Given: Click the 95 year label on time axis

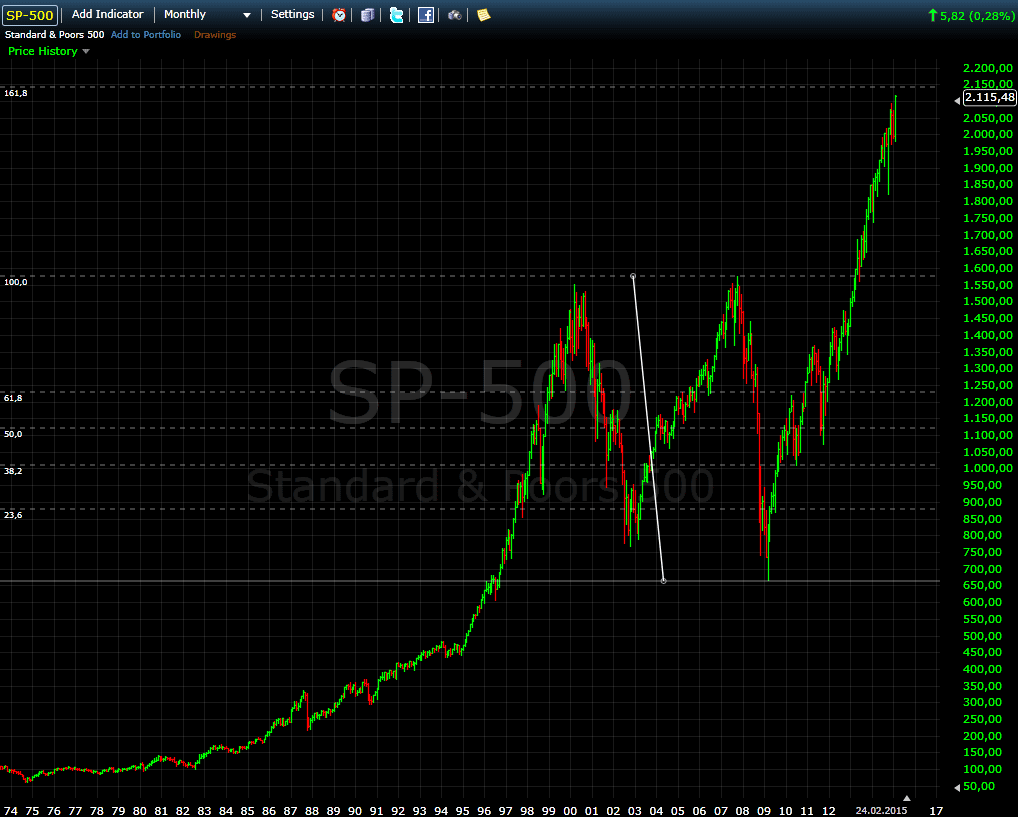Looking at the screenshot, I should pos(462,811).
